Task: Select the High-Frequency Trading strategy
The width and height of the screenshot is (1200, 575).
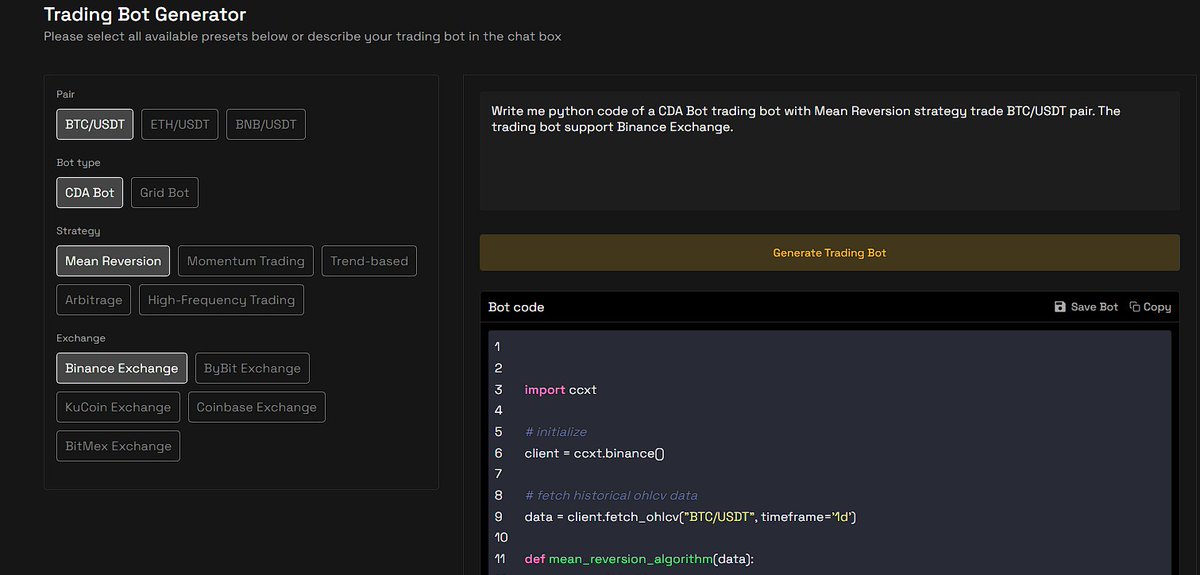Action: [x=221, y=299]
